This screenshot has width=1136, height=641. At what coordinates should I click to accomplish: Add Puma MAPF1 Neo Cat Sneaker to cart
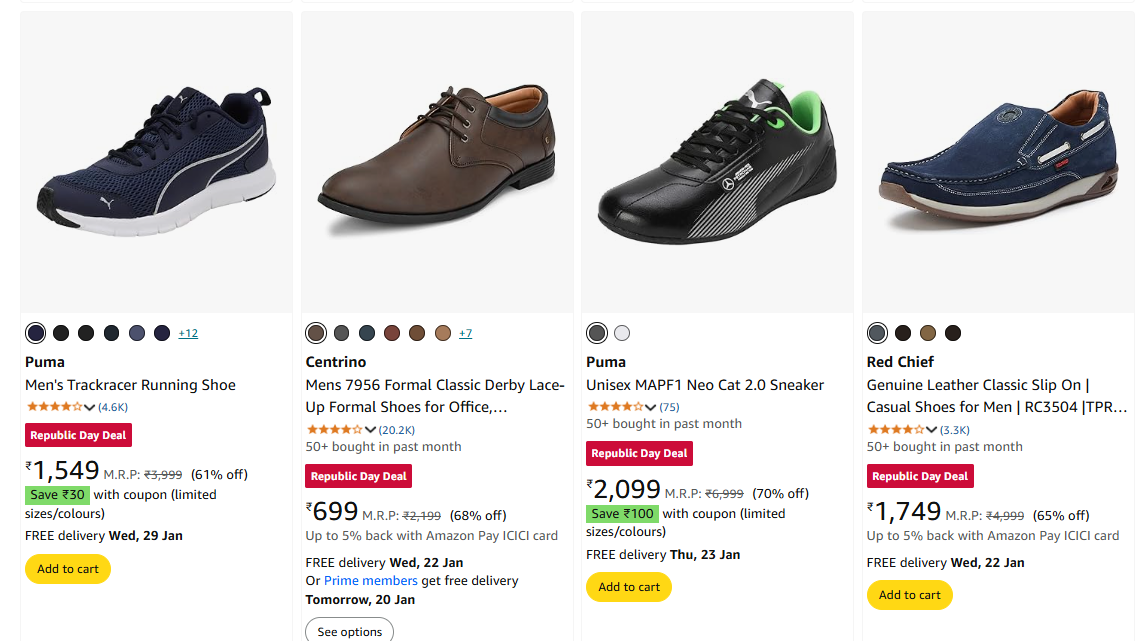click(x=629, y=587)
